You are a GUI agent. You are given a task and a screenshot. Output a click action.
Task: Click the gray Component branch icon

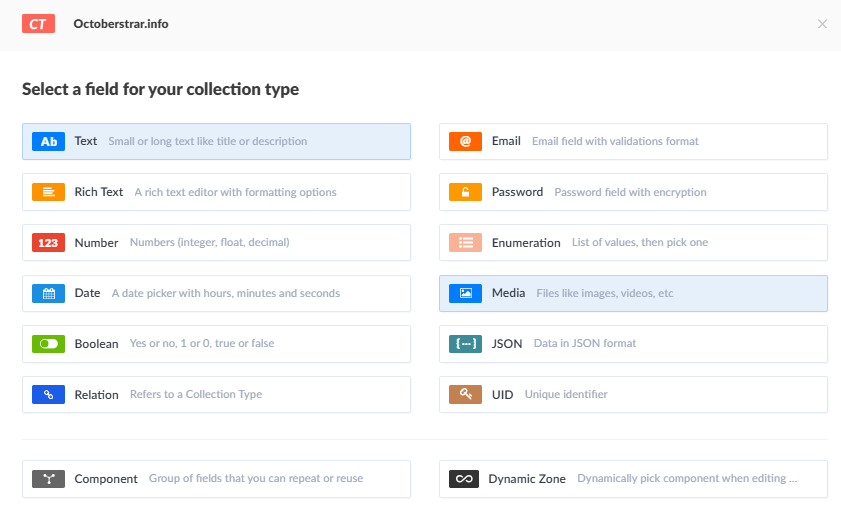(x=48, y=479)
